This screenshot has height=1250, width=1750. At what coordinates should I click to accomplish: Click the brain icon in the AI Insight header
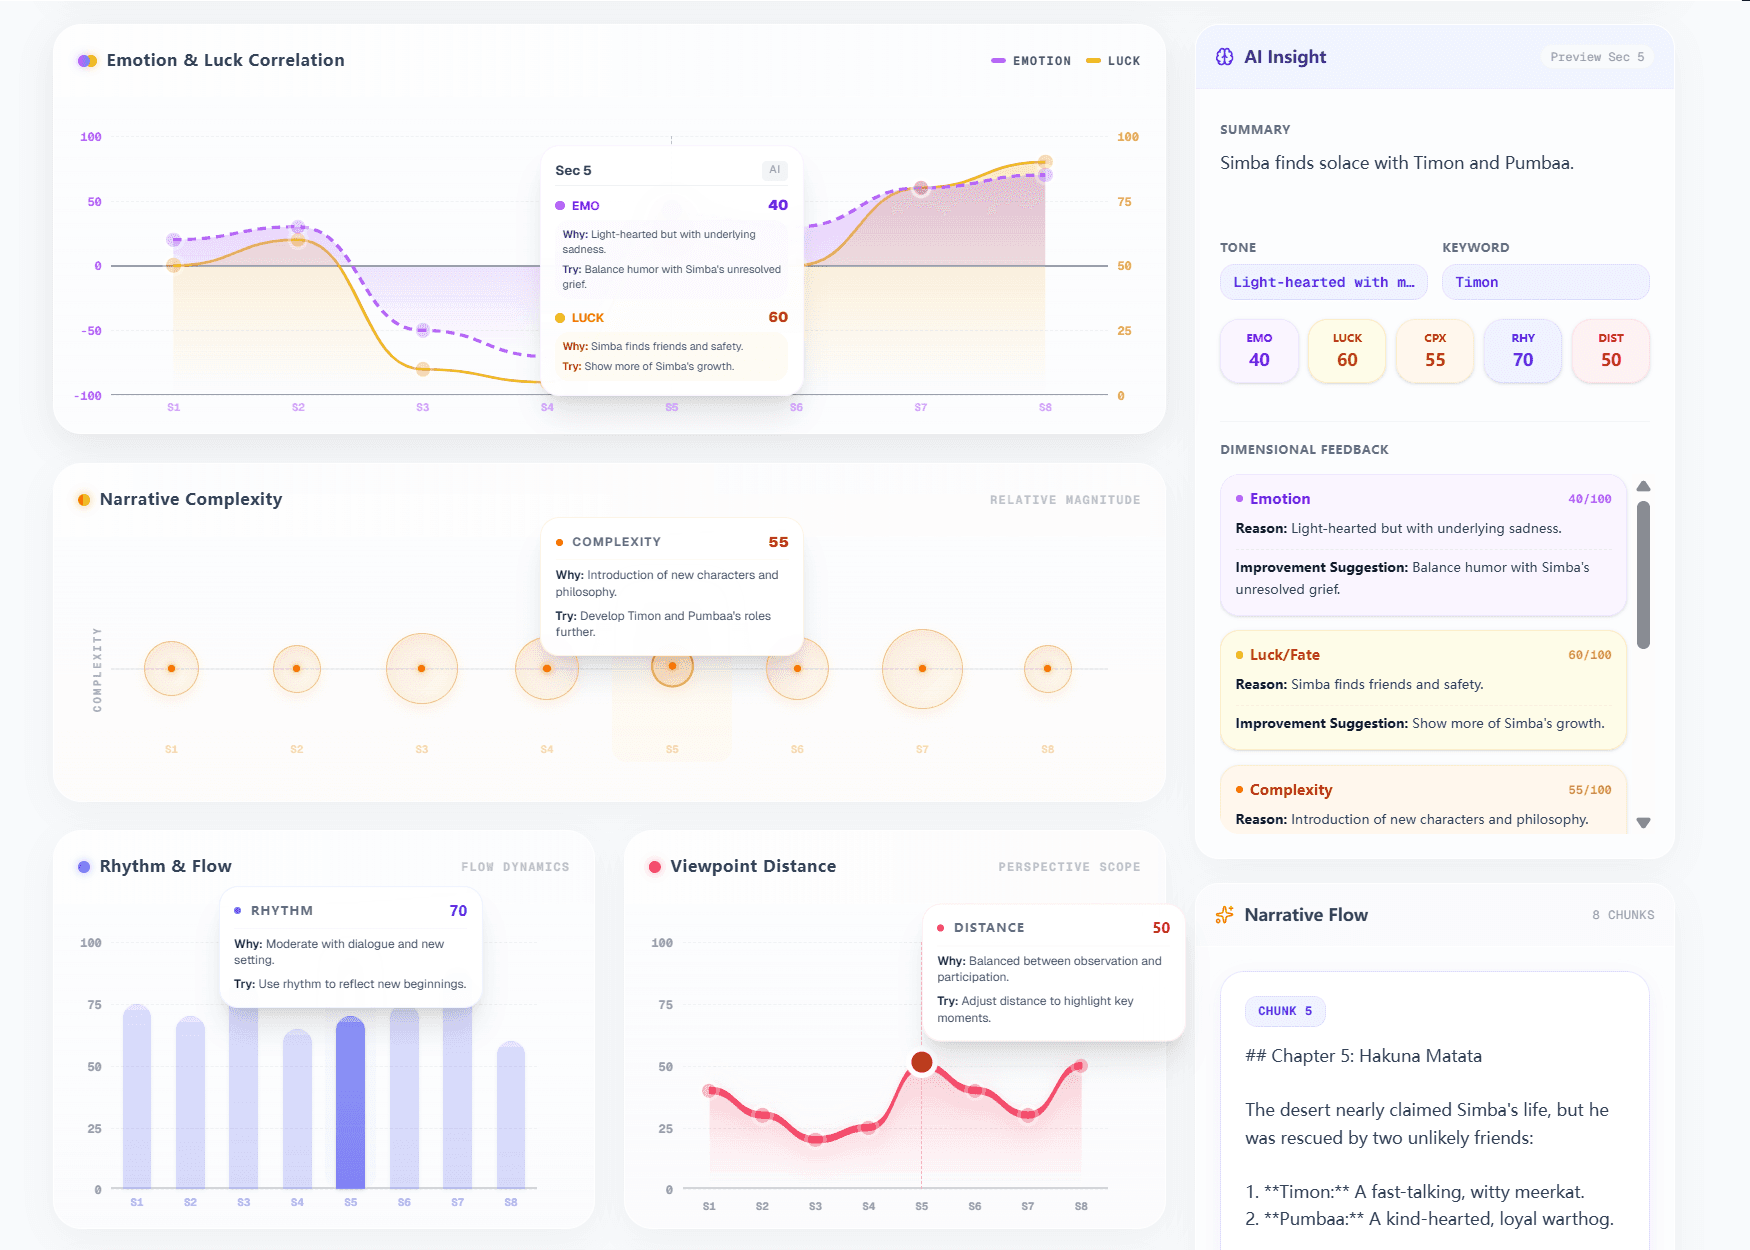click(x=1224, y=57)
